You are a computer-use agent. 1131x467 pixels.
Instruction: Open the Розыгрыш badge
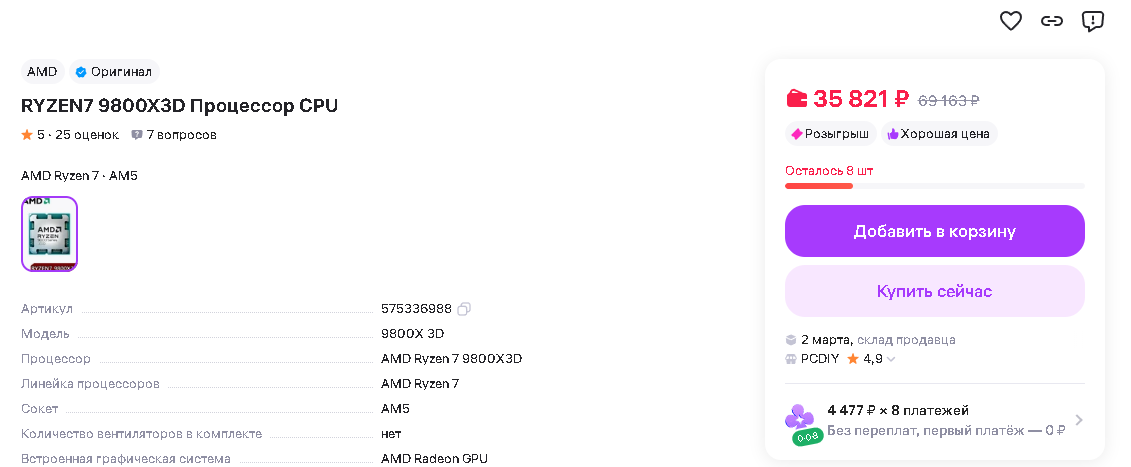point(831,134)
